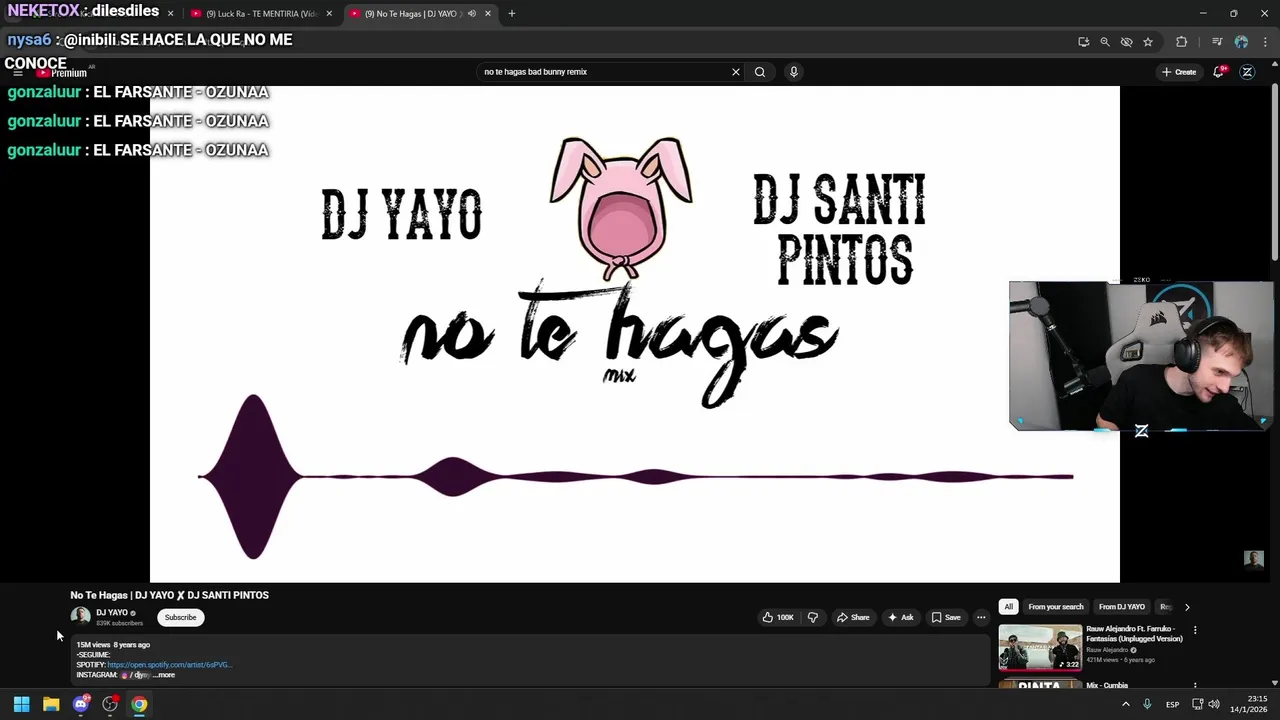This screenshot has width=1280, height=720.
Task: Open the YouTube notifications bell
Action: click(1219, 72)
